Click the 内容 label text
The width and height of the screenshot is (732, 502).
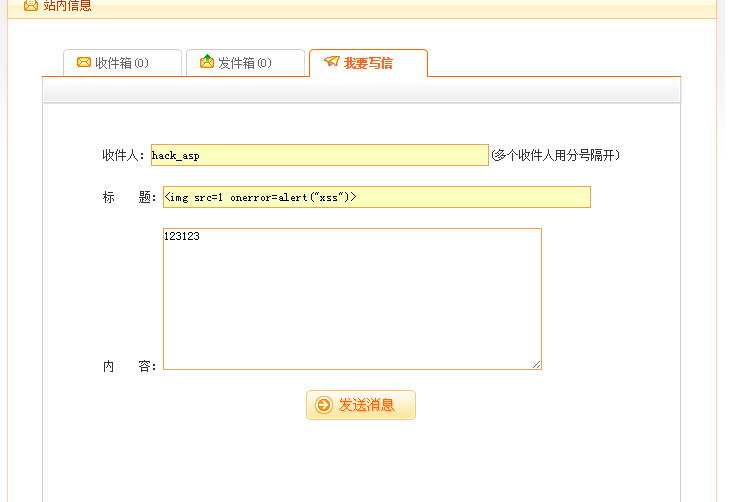[x=129, y=366]
